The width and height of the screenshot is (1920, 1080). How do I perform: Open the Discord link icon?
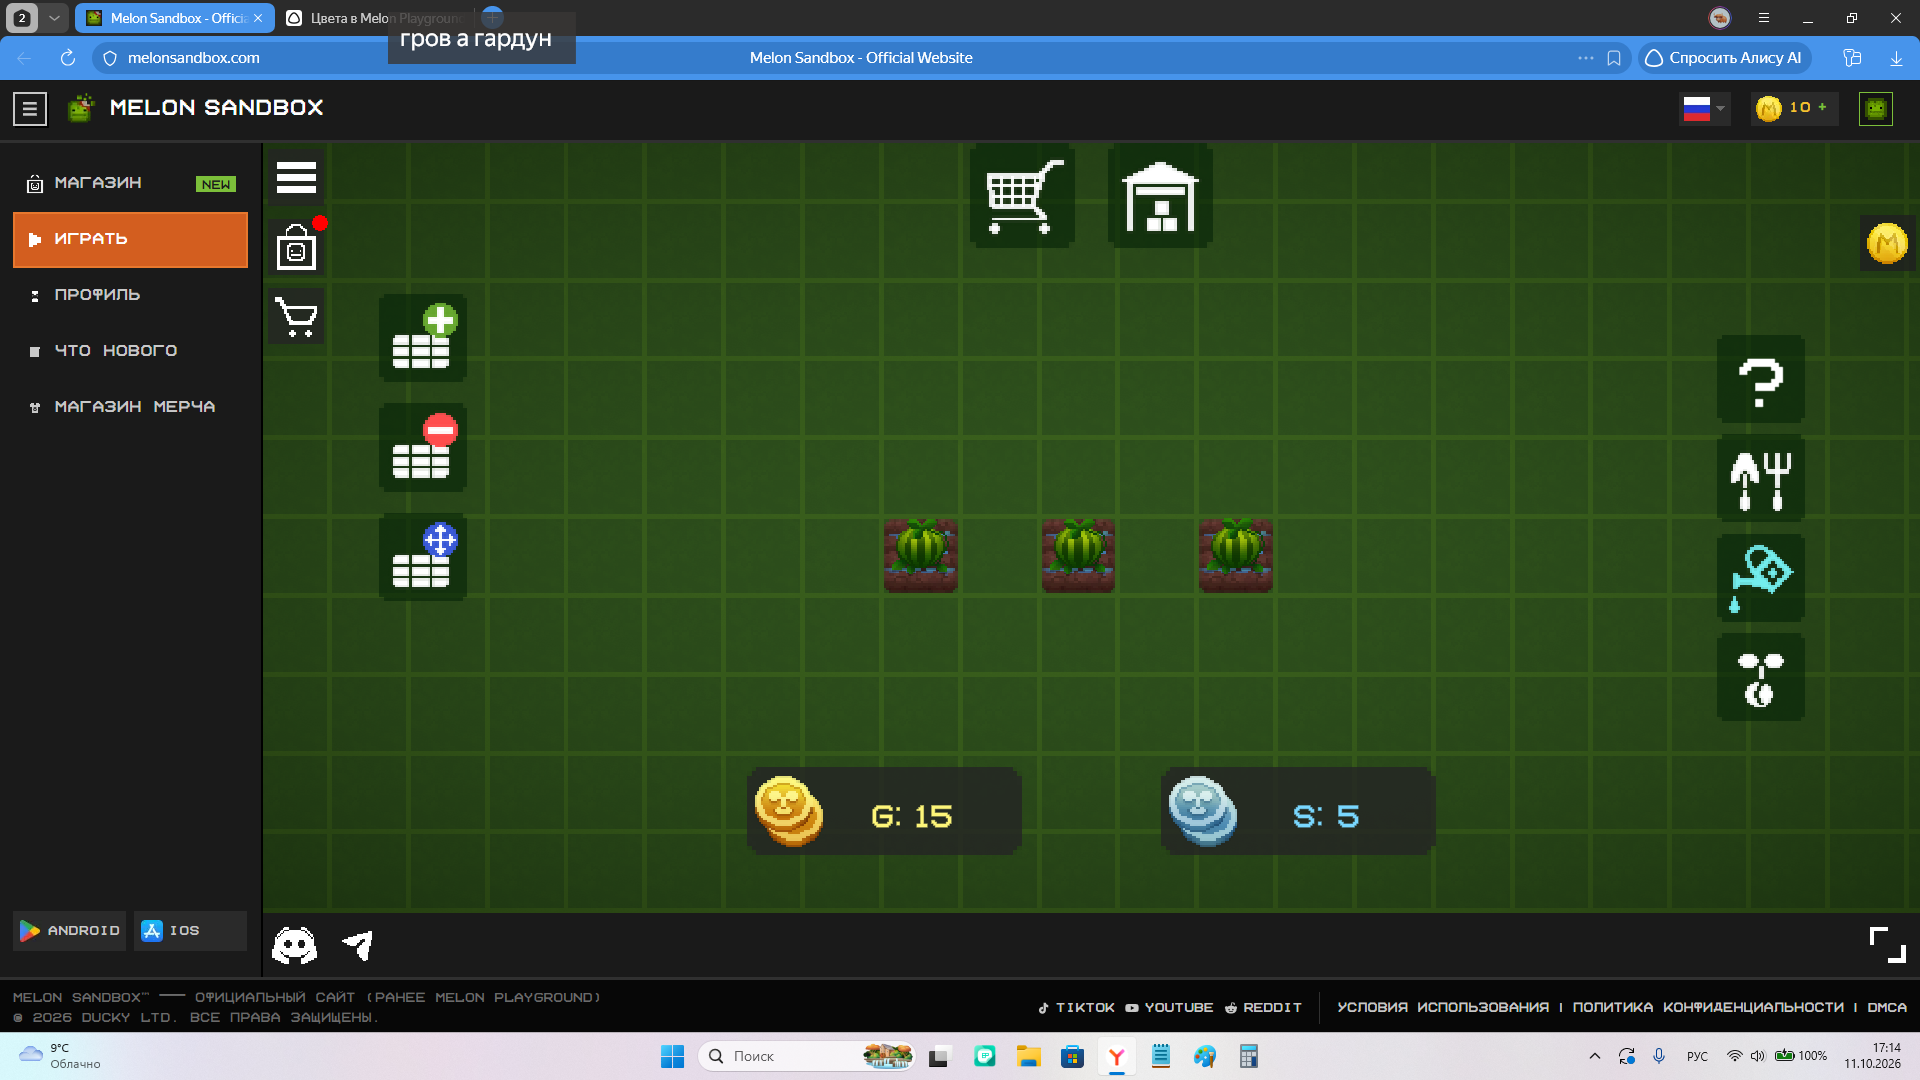coord(295,945)
